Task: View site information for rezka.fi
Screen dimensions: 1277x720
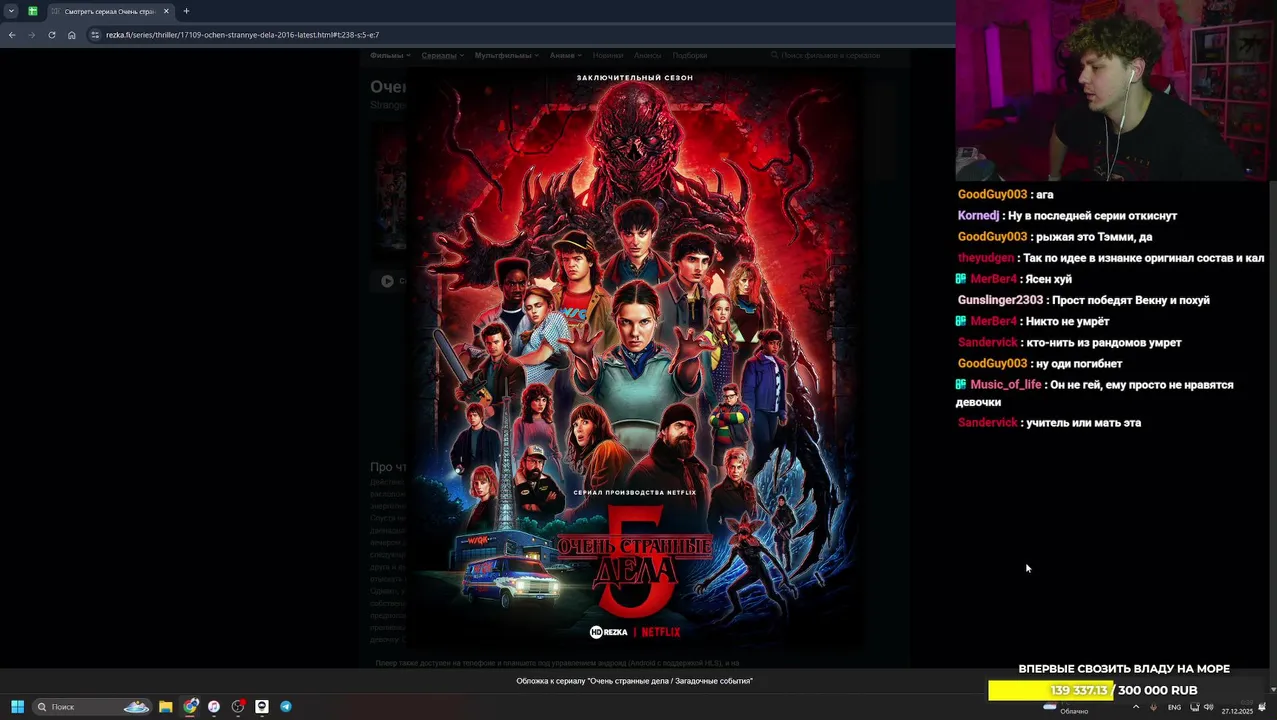Action: coord(95,35)
